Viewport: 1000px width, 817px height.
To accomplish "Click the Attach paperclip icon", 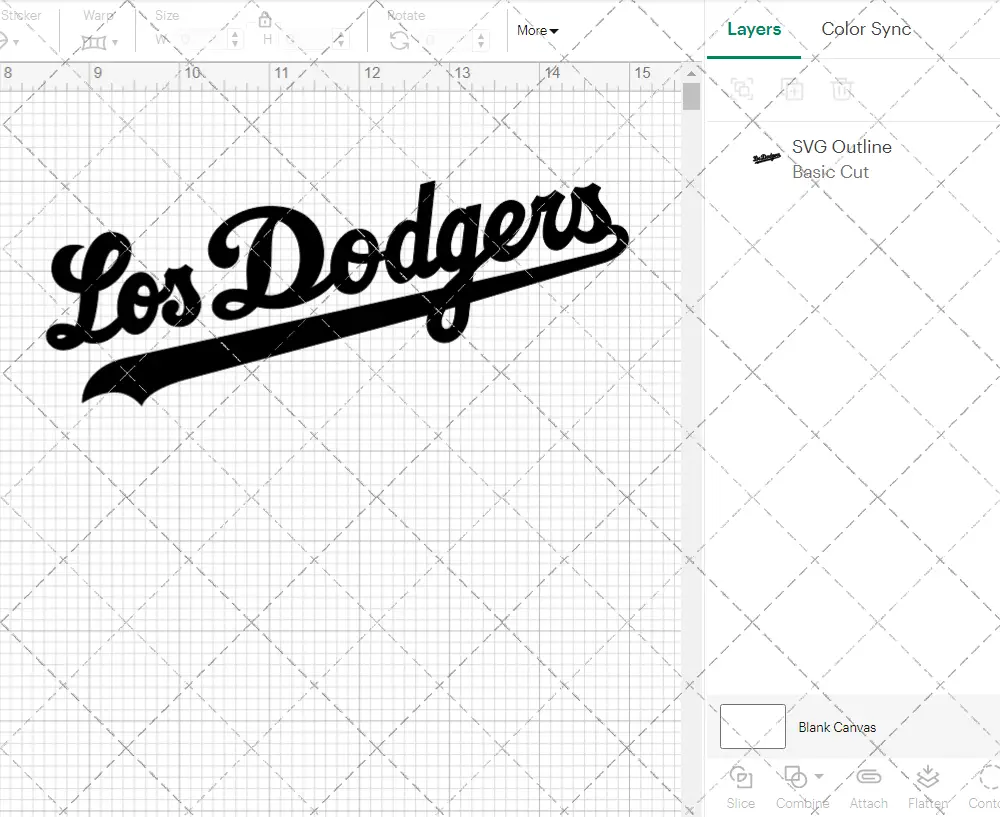I will pos(868,778).
